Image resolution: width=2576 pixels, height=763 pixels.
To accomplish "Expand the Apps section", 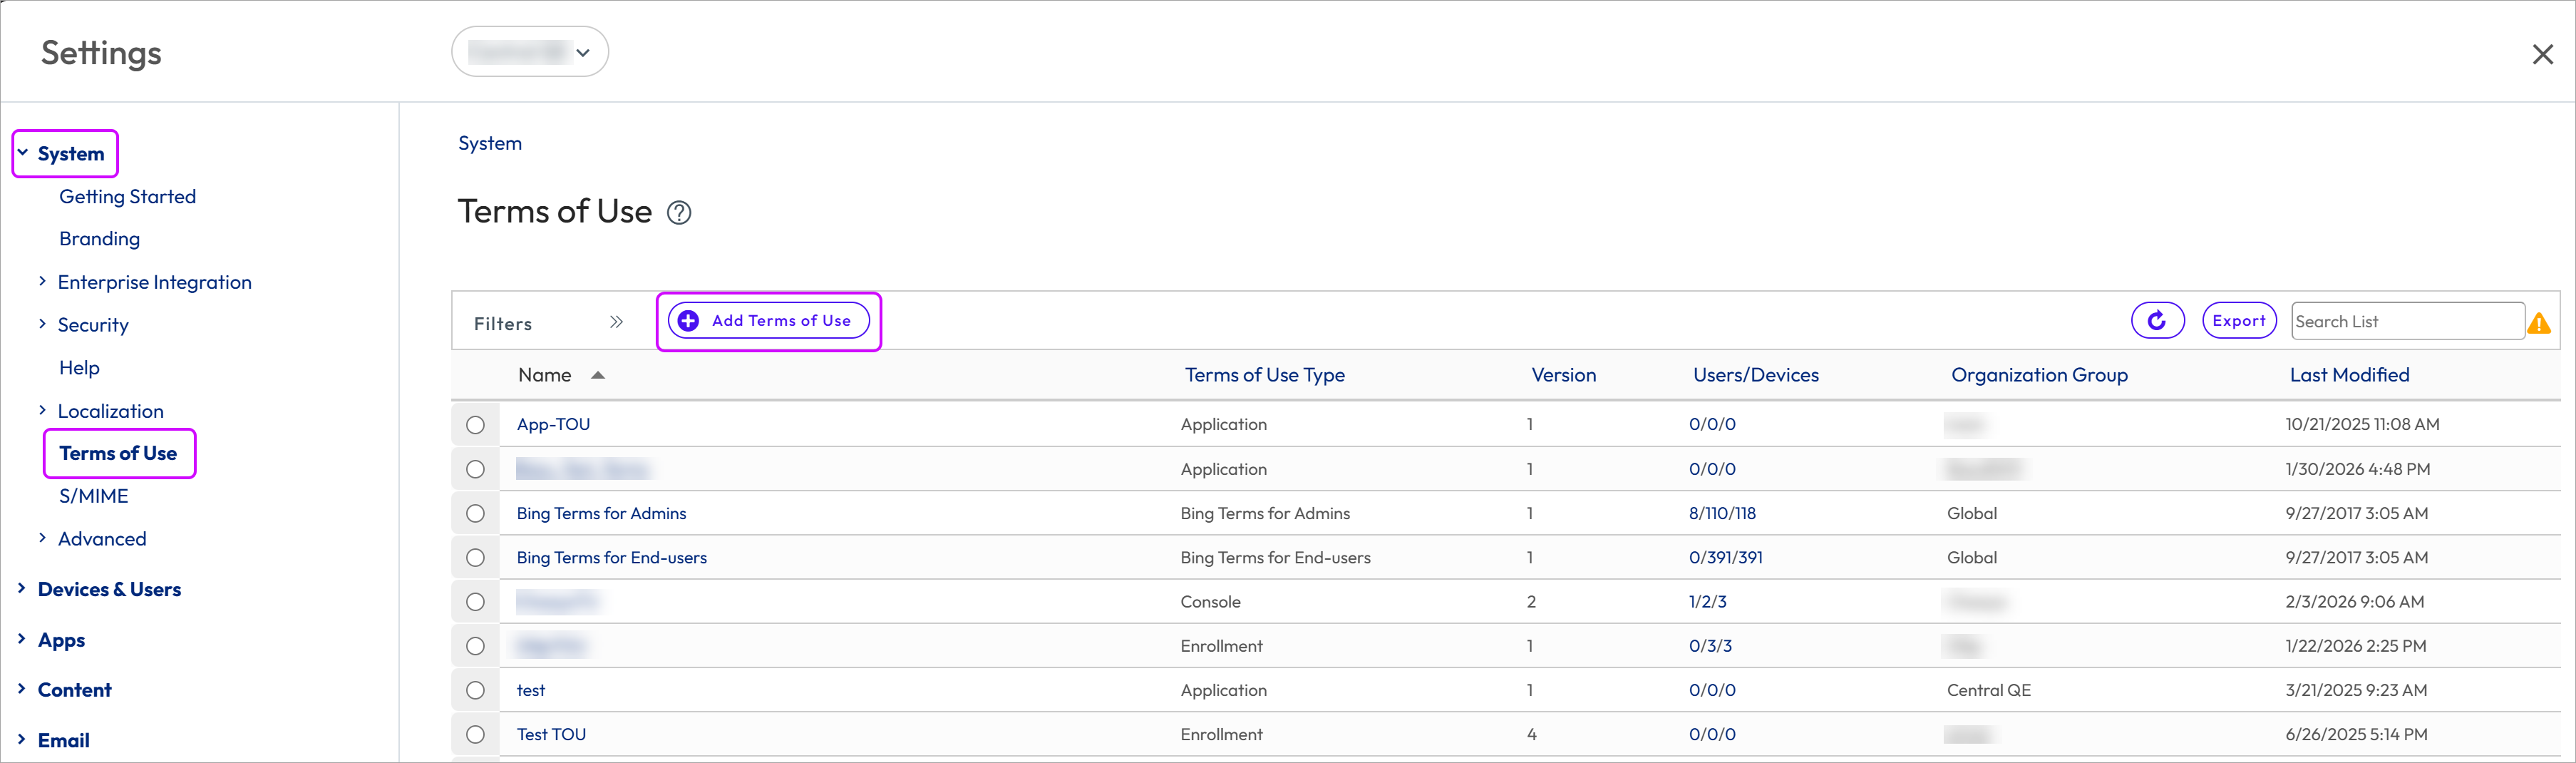I will [22, 639].
